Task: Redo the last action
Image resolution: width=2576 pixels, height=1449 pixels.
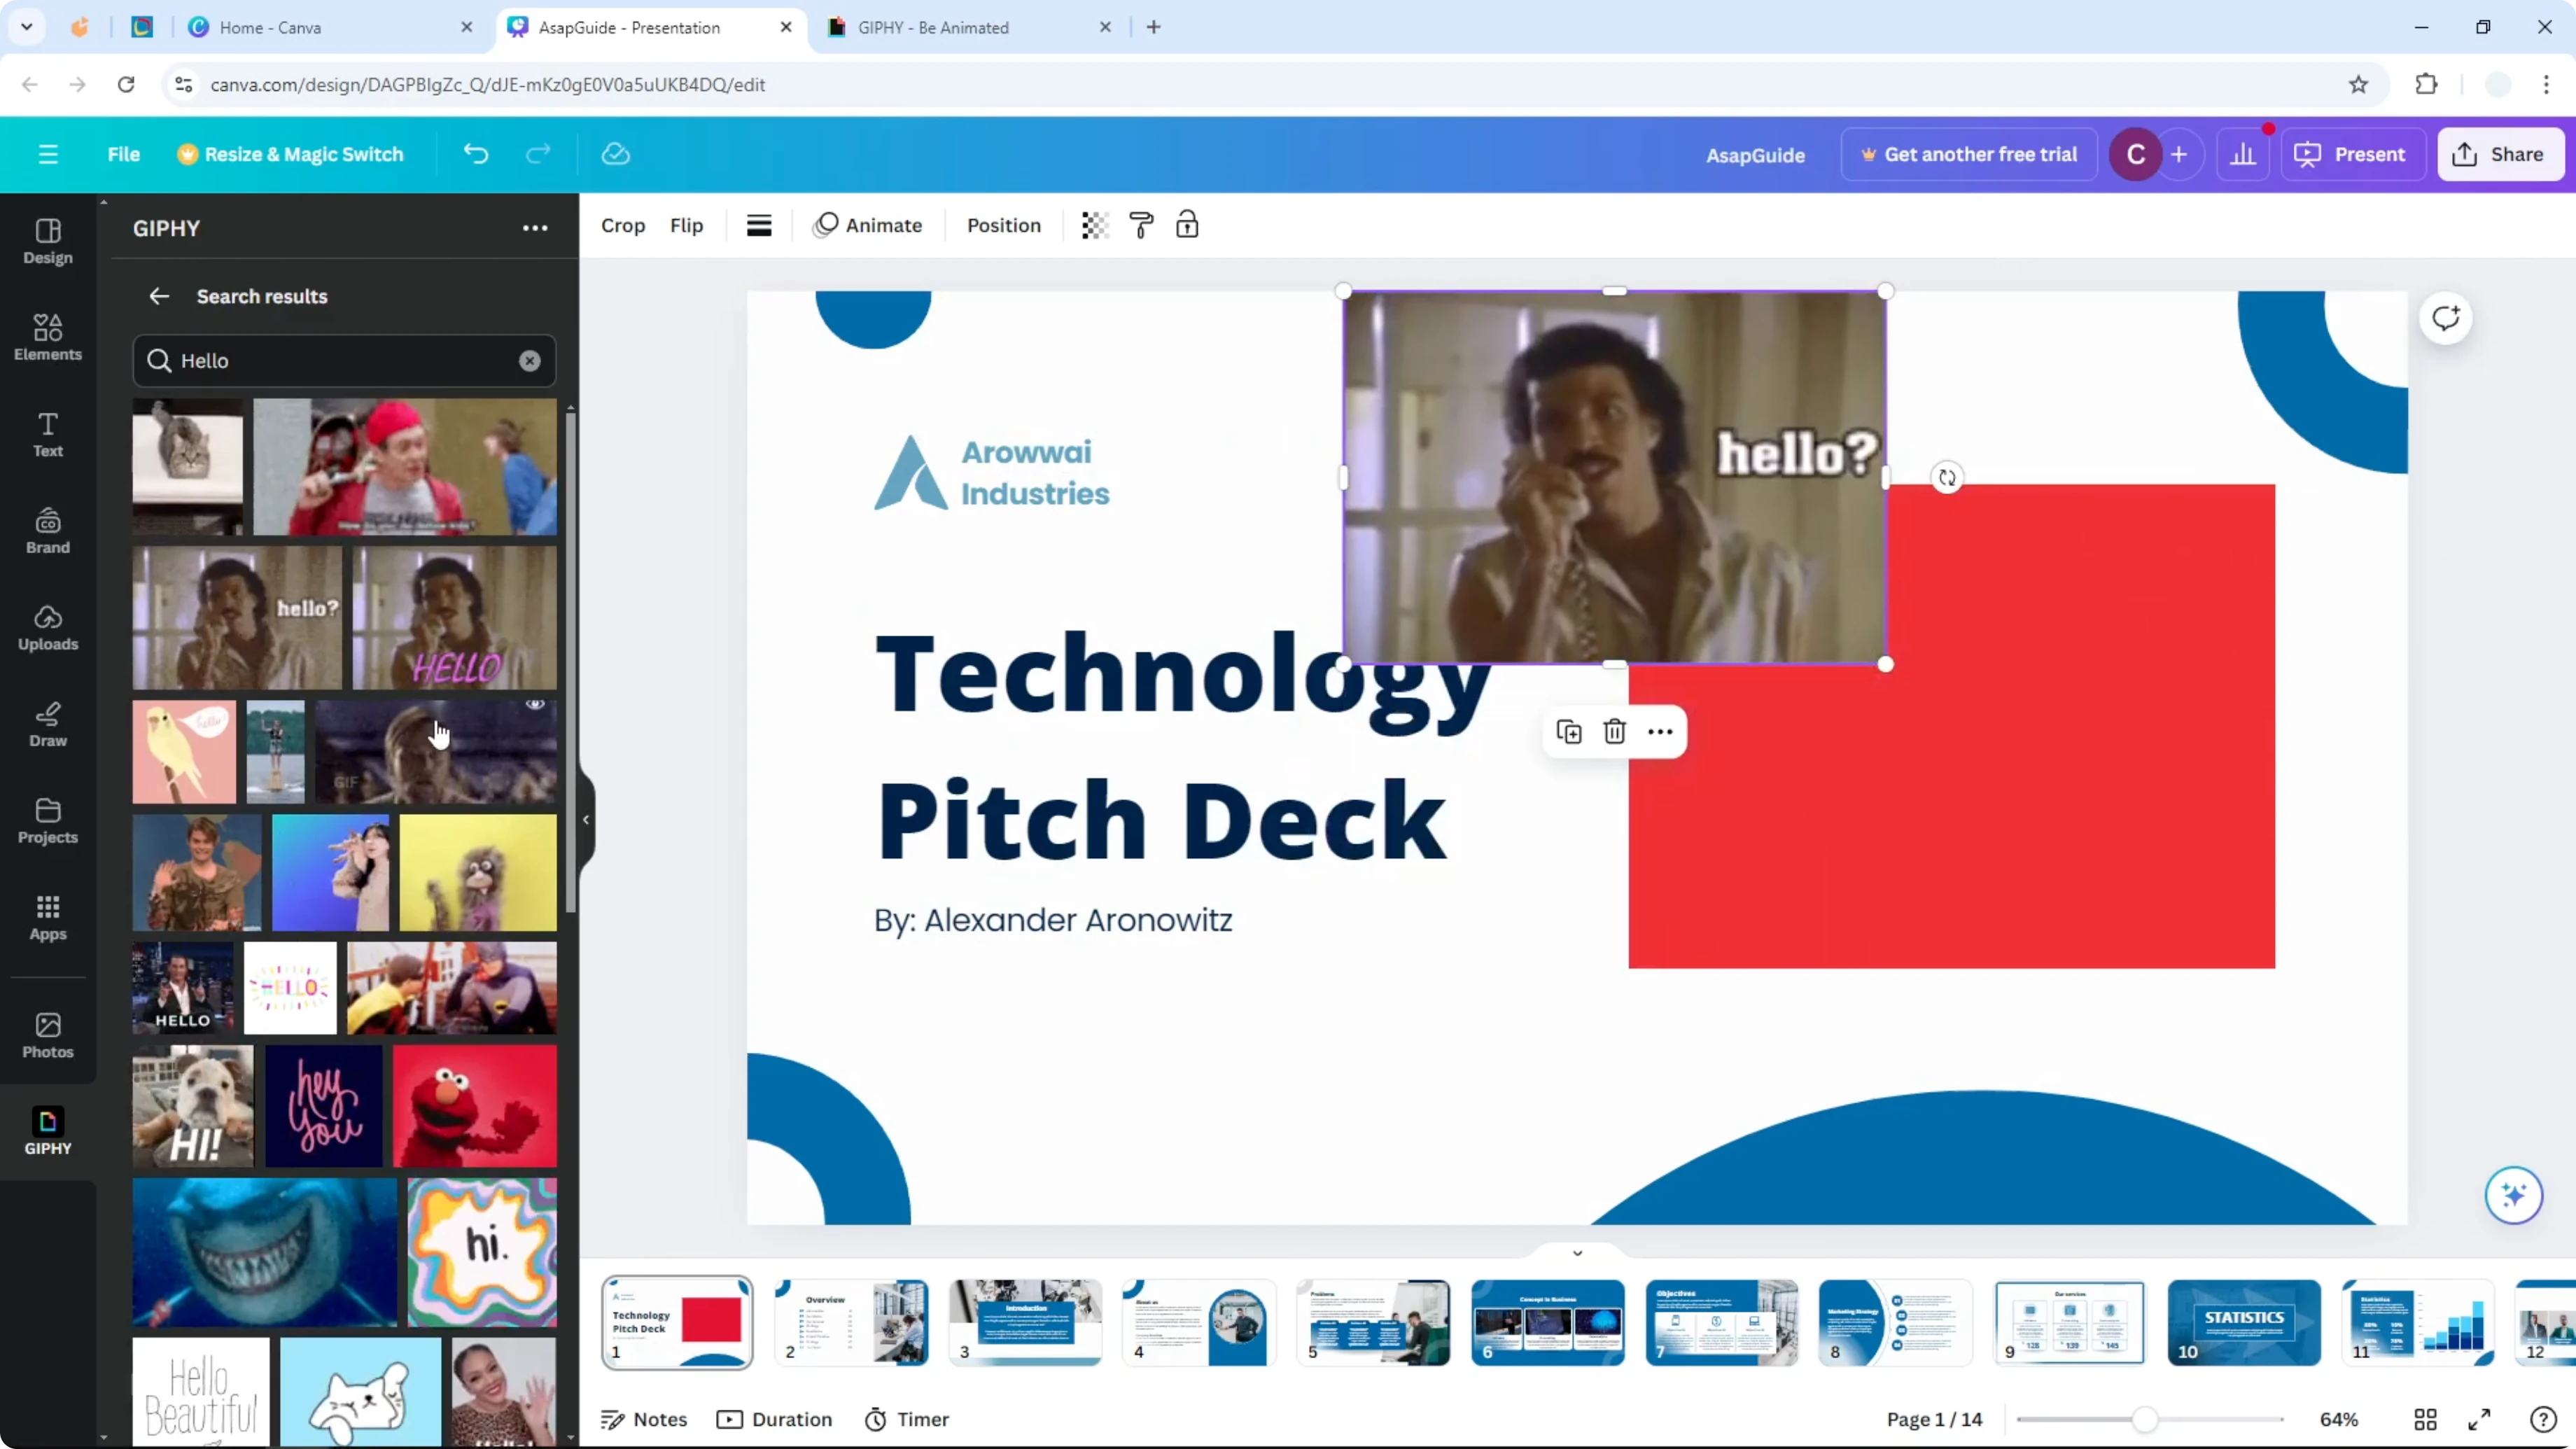Action: [x=538, y=154]
